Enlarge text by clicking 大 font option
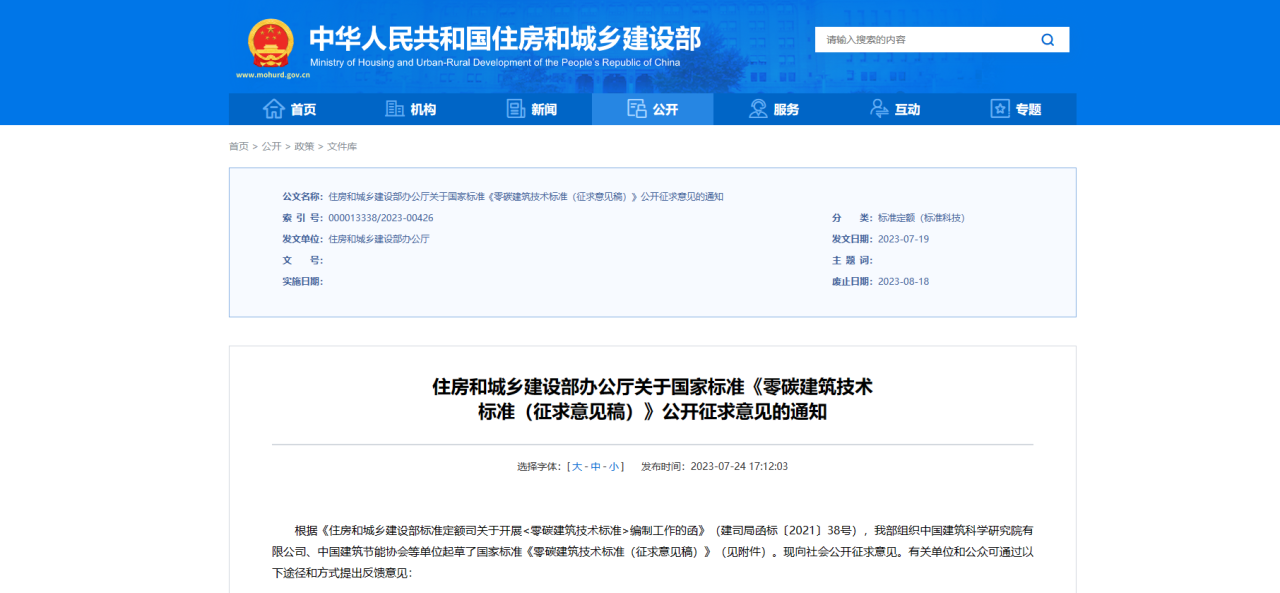Viewport: 1280px width, 593px height. (x=579, y=465)
